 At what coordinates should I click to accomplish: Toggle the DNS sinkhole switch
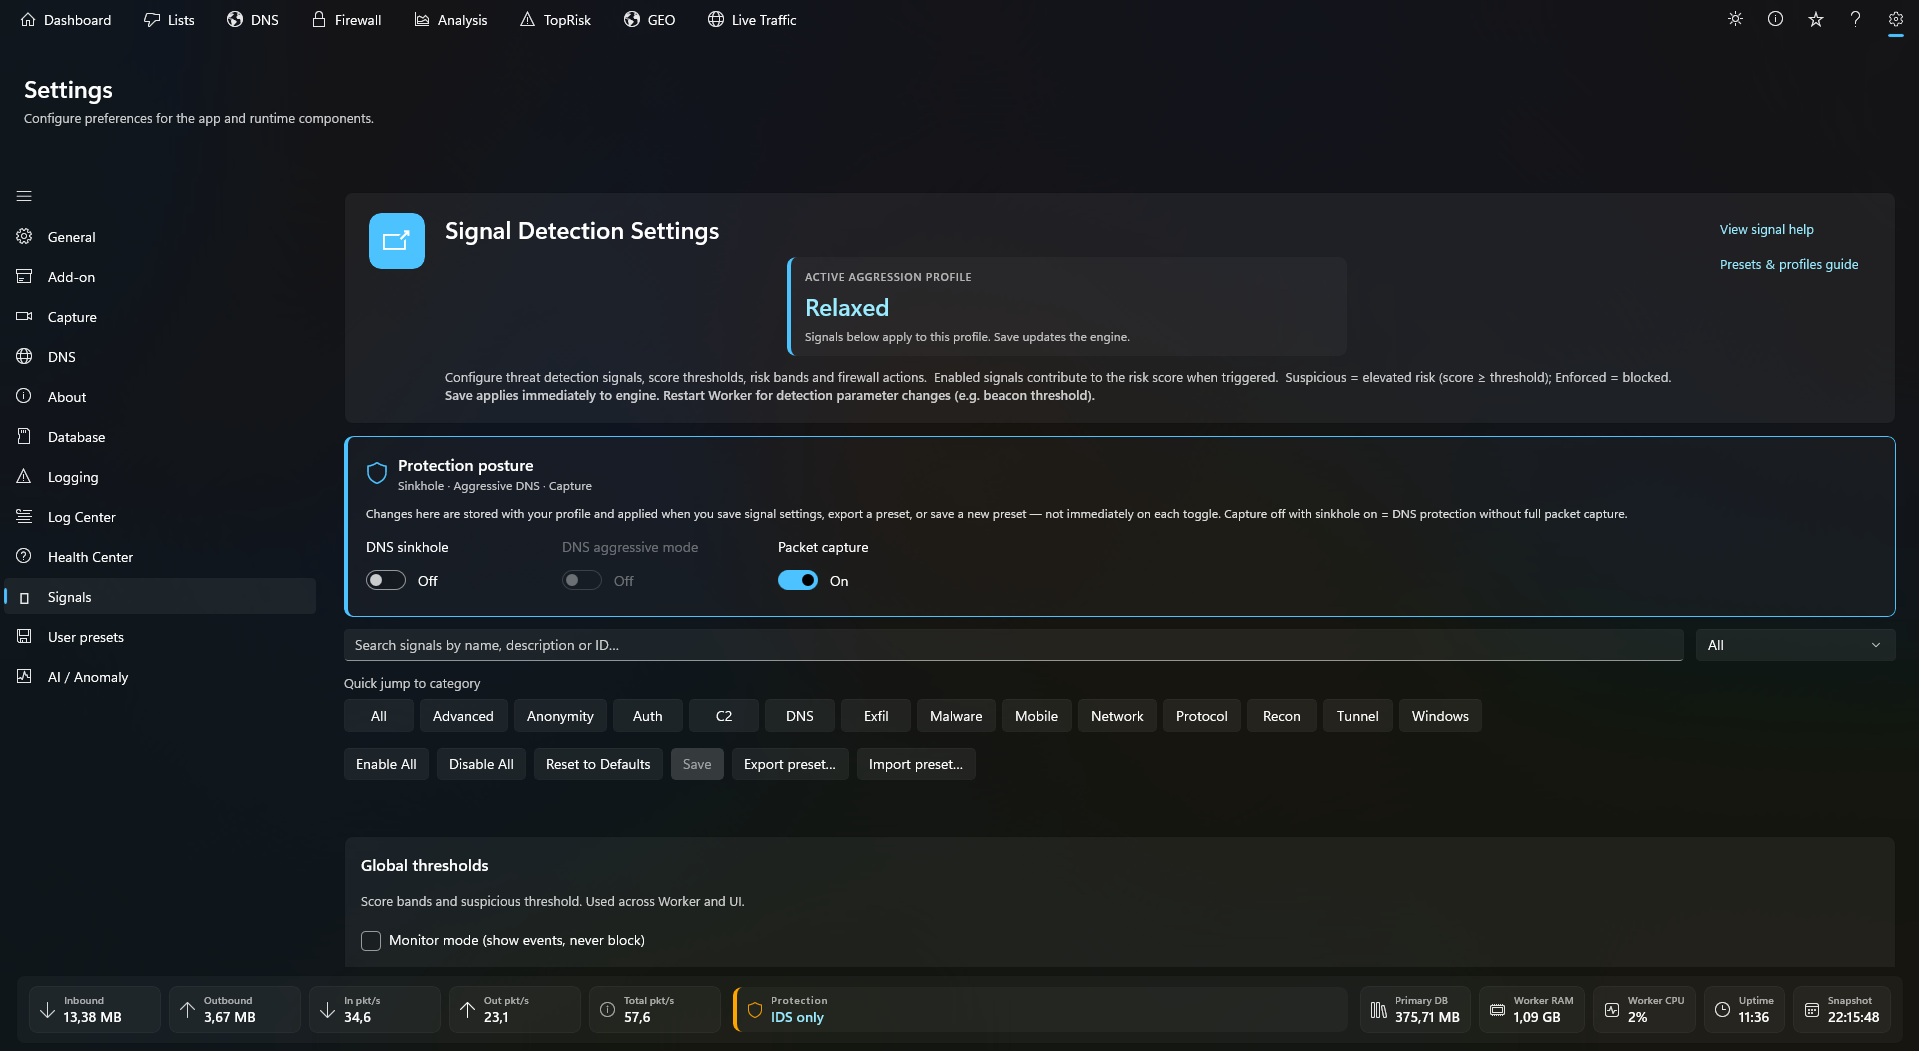point(386,581)
